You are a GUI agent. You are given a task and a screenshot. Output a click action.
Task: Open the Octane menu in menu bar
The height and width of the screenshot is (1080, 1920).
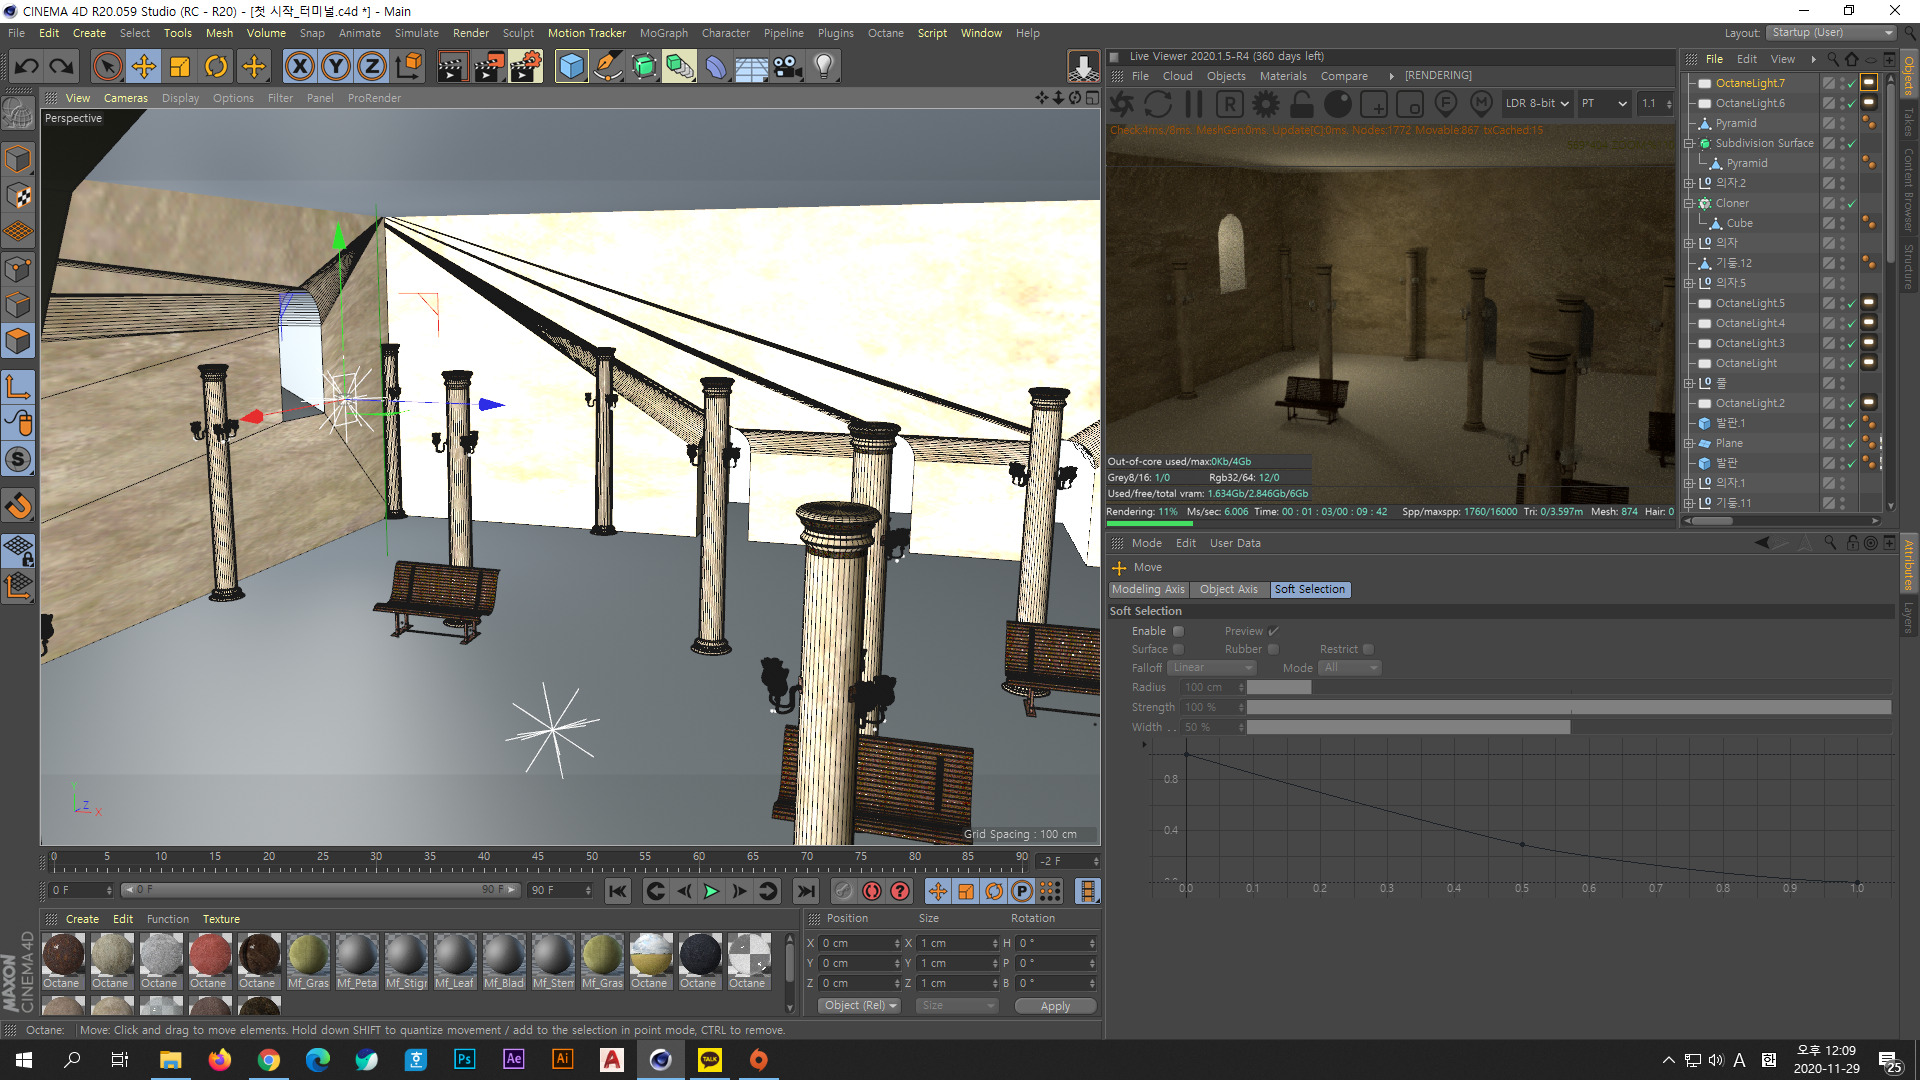tap(885, 33)
